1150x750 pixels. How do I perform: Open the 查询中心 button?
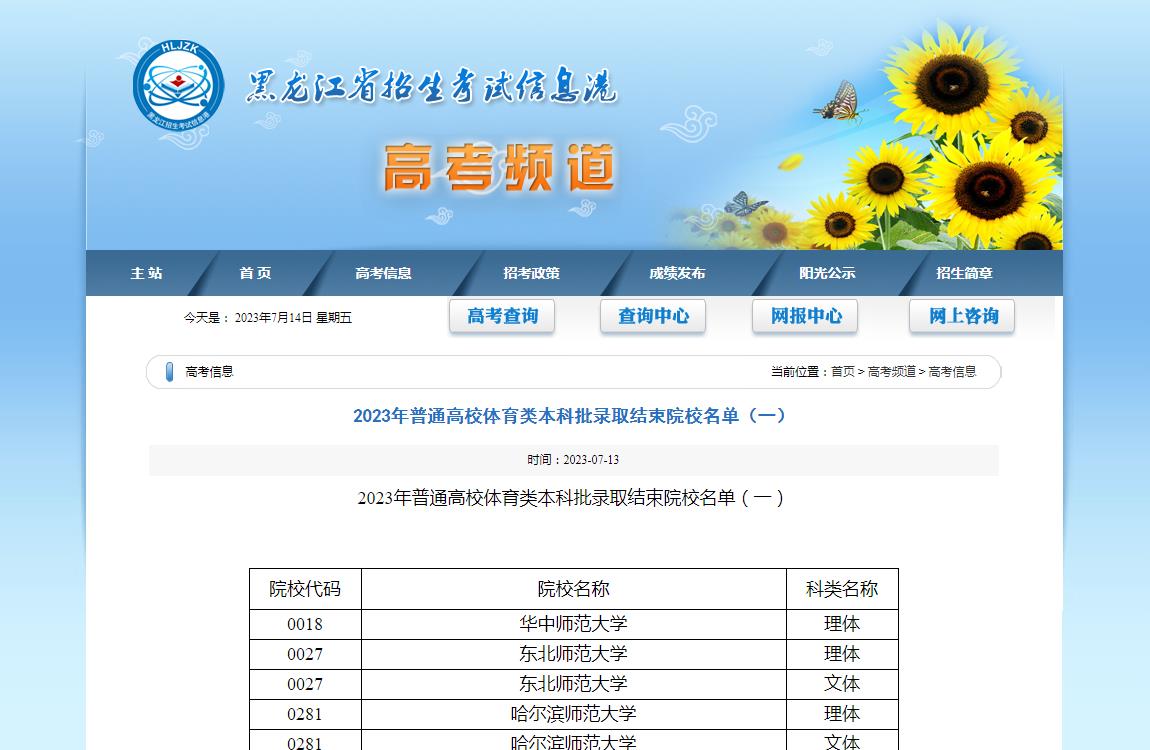click(x=653, y=316)
